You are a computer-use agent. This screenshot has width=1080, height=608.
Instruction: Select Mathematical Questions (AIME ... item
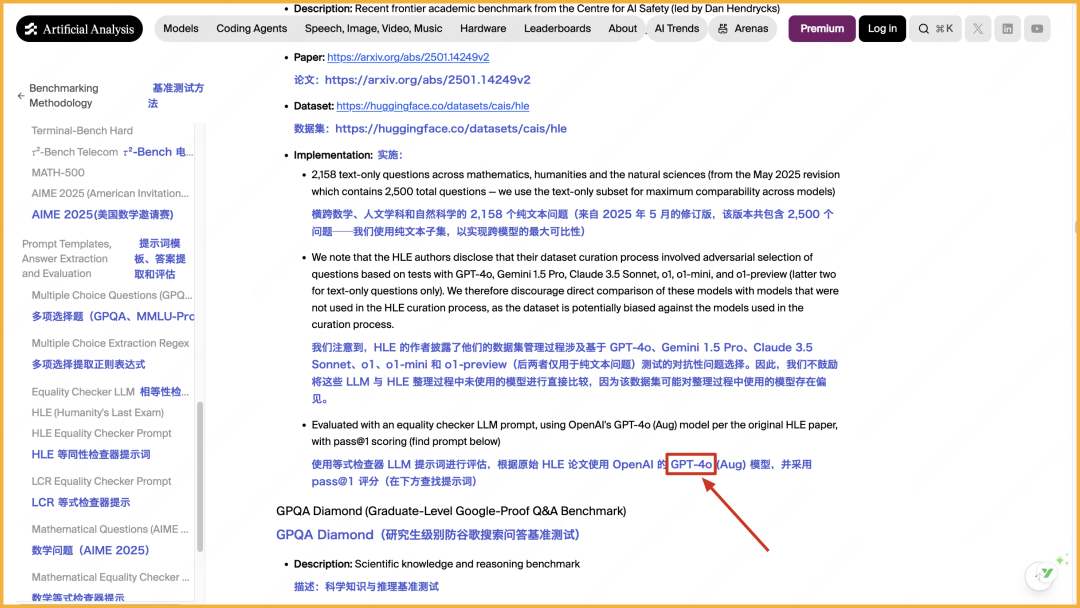(110, 530)
